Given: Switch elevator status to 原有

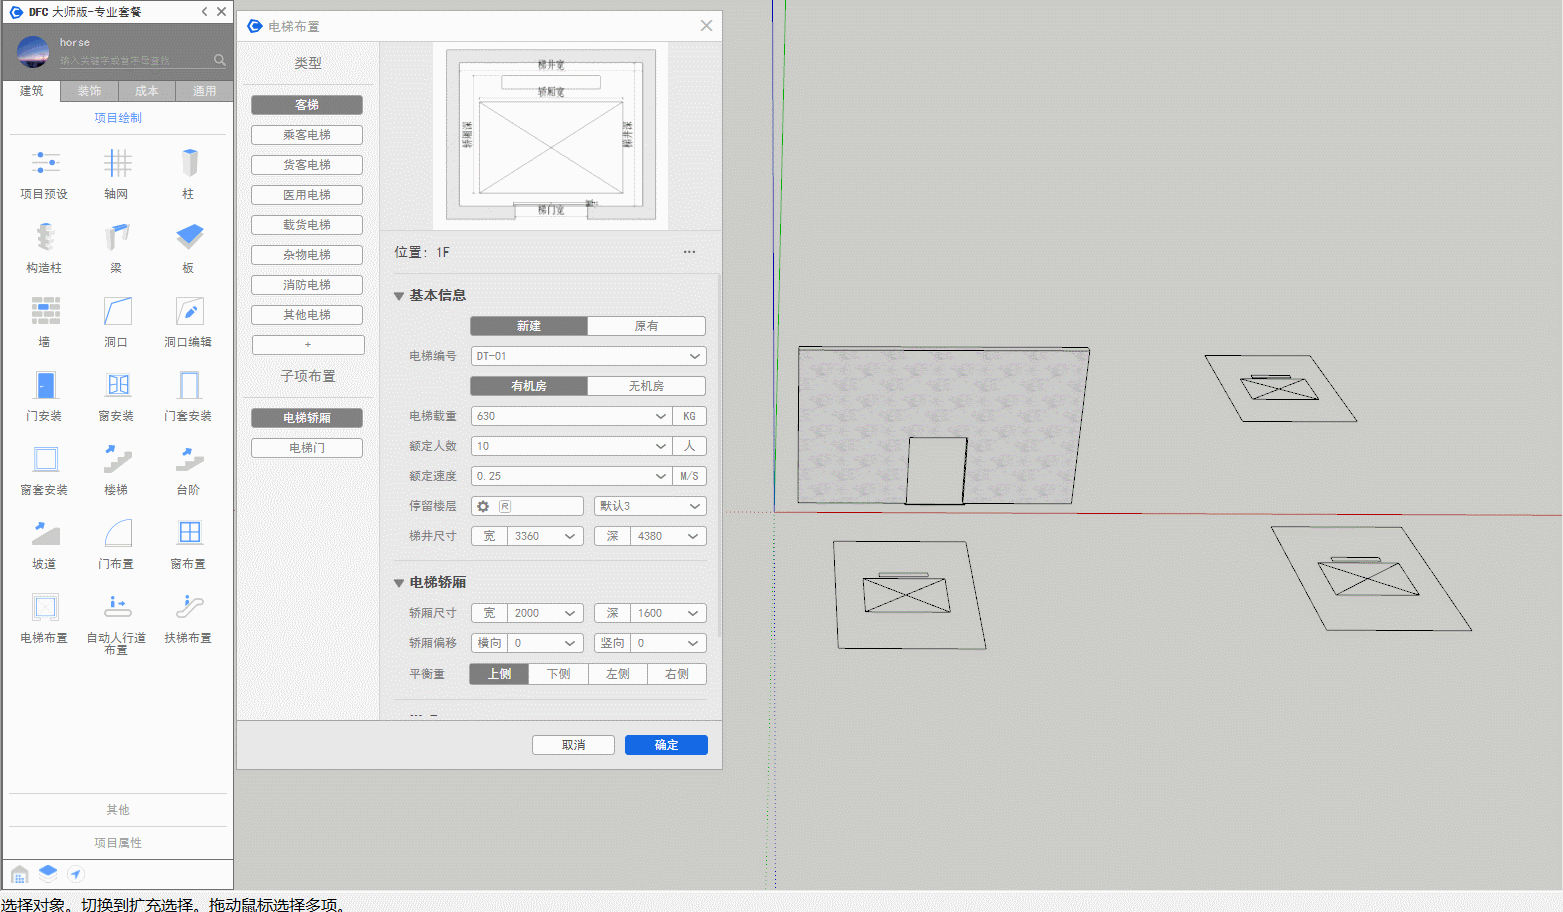Looking at the screenshot, I should coord(646,326).
